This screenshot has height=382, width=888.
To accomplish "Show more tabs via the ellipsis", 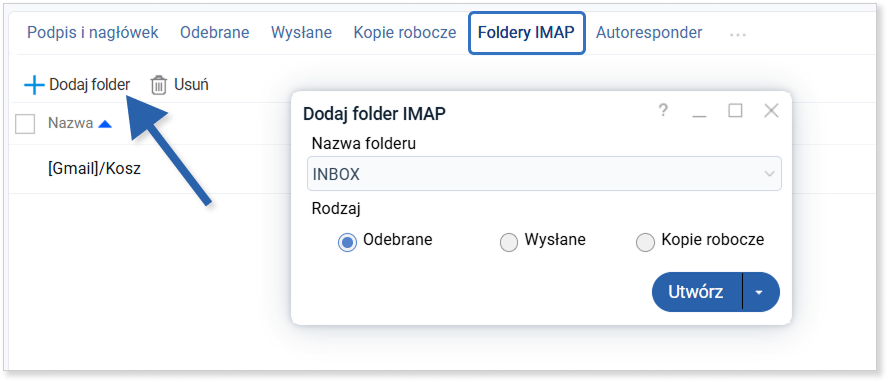I will pos(737,35).
